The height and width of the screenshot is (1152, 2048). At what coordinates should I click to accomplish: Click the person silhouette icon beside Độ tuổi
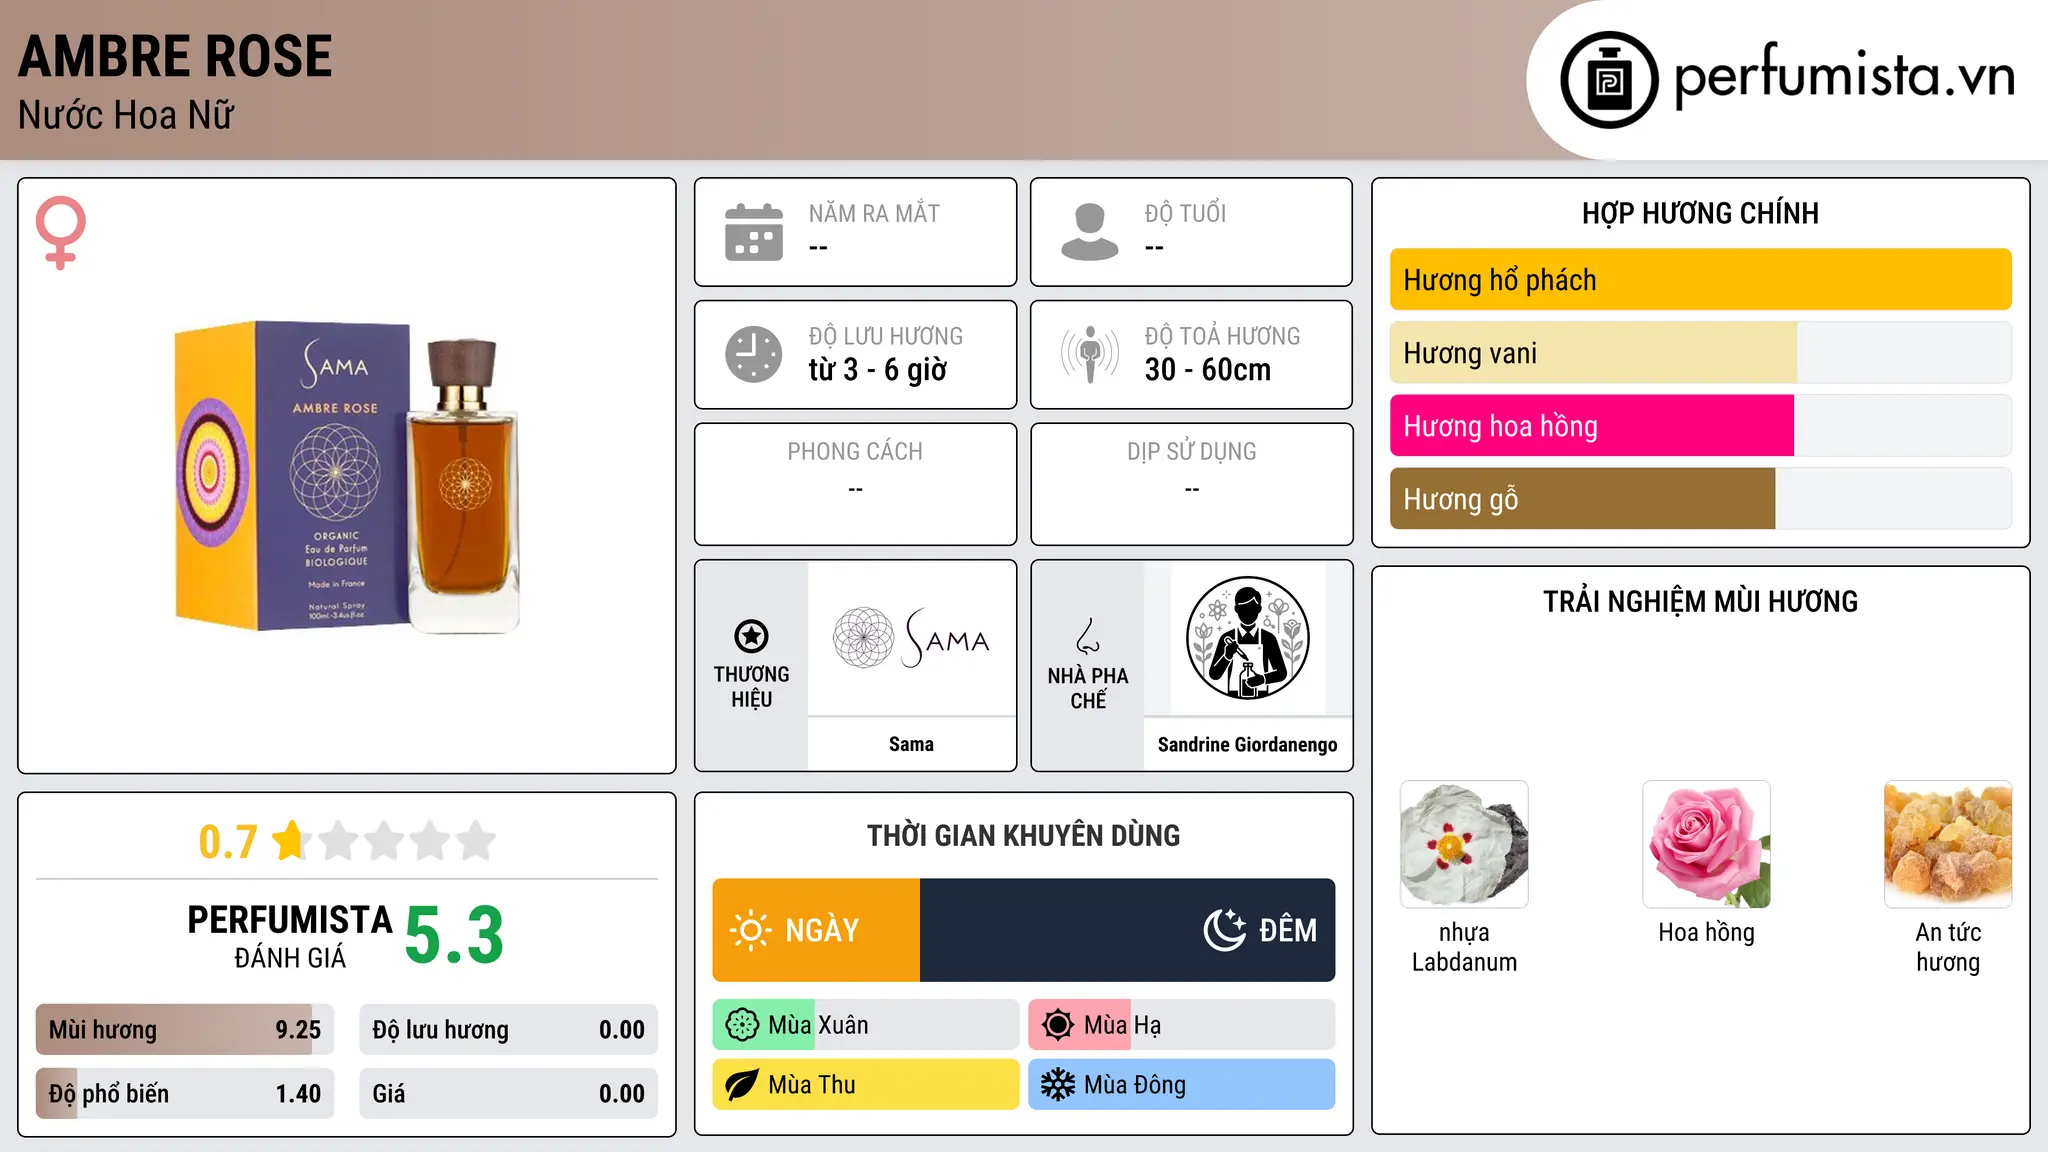coord(1090,232)
